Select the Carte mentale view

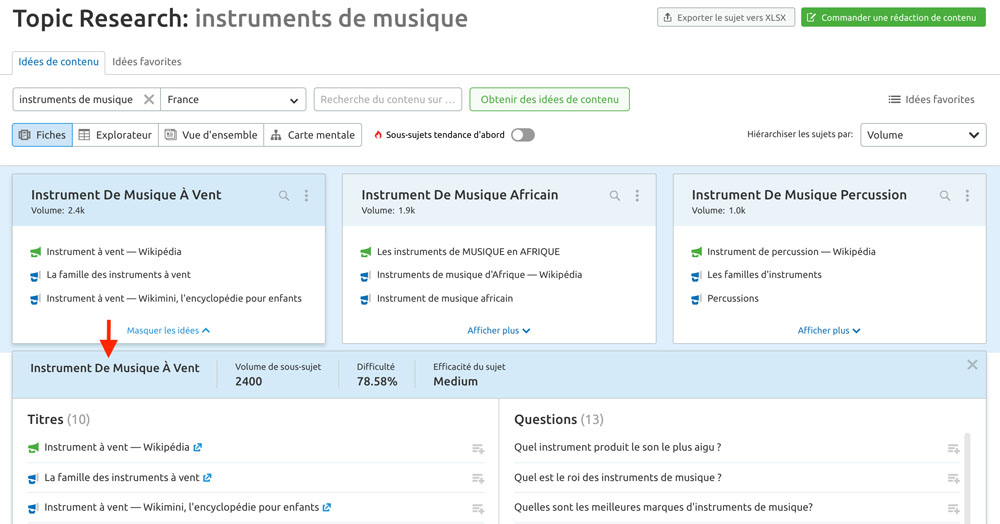coord(312,135)
